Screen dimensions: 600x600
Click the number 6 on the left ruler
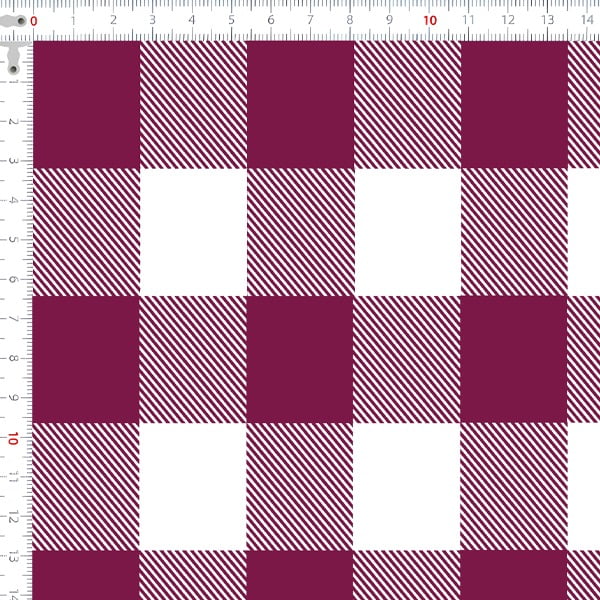[x=13, y=279]
